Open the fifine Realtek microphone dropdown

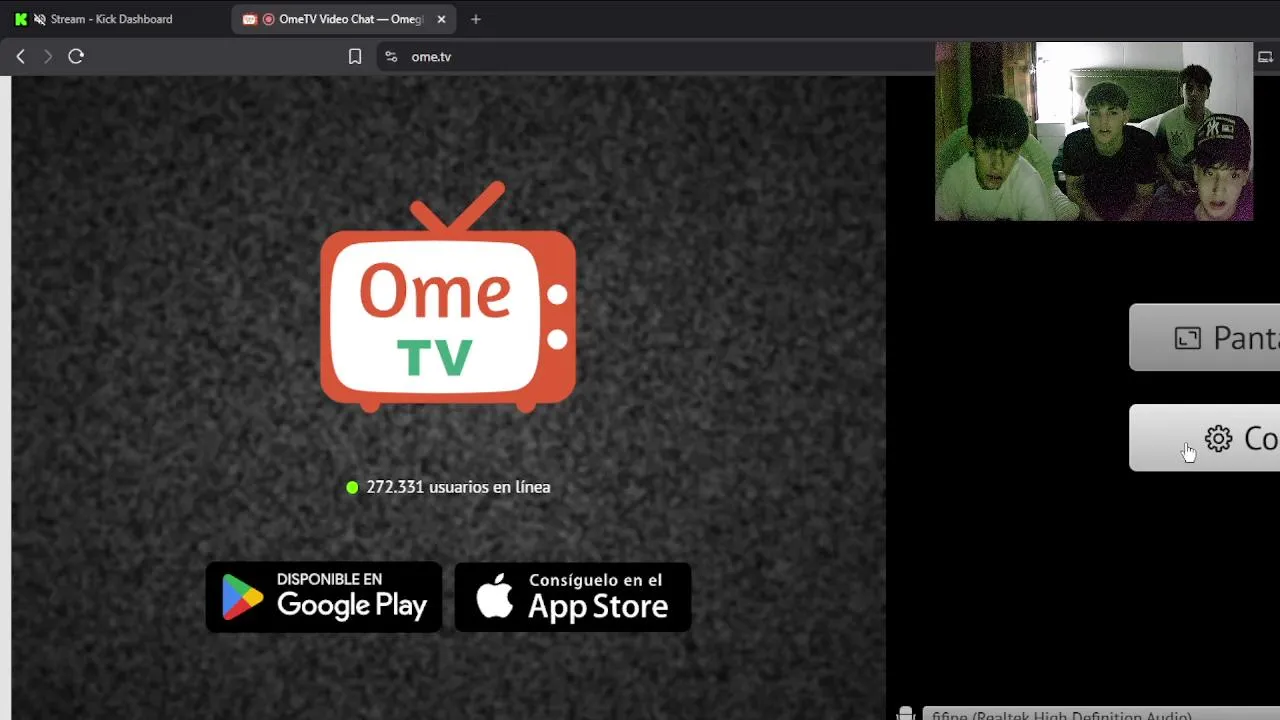pyautogui.click(x=1100, y=714)
